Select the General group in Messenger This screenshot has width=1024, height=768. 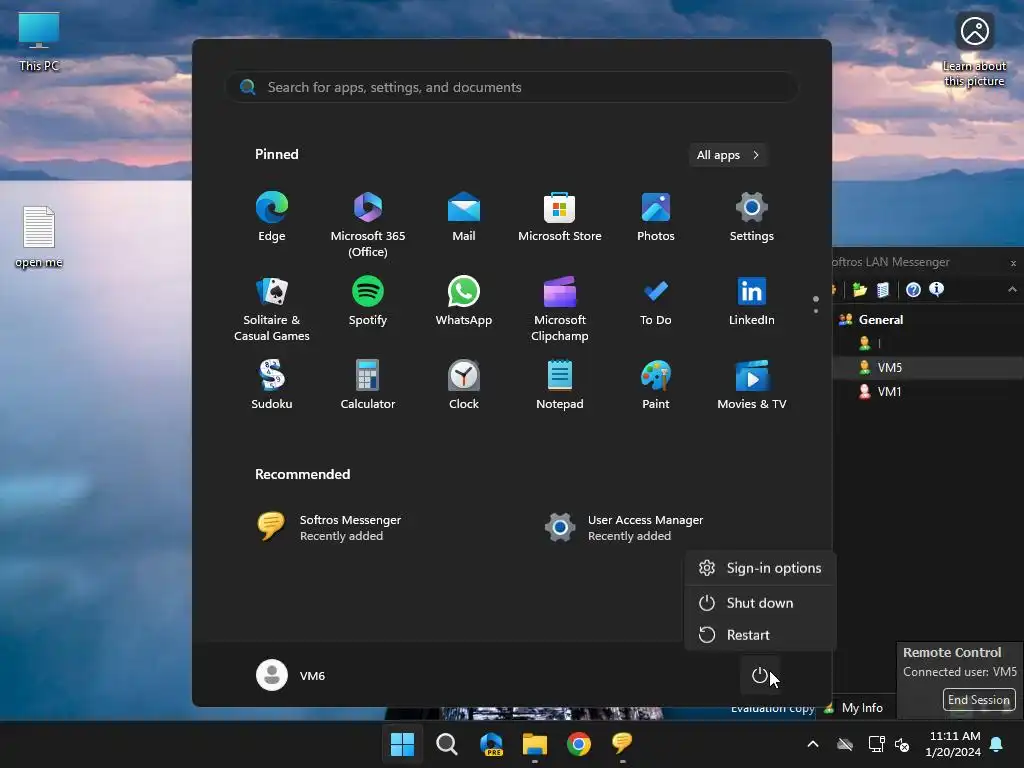pos(881,319)
